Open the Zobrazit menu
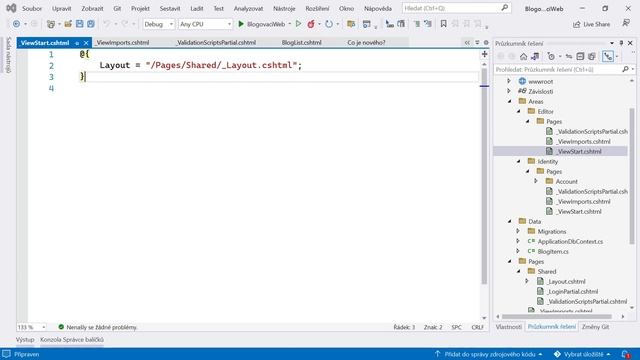The width and height of the screenshot is (640, 360). 92,8
